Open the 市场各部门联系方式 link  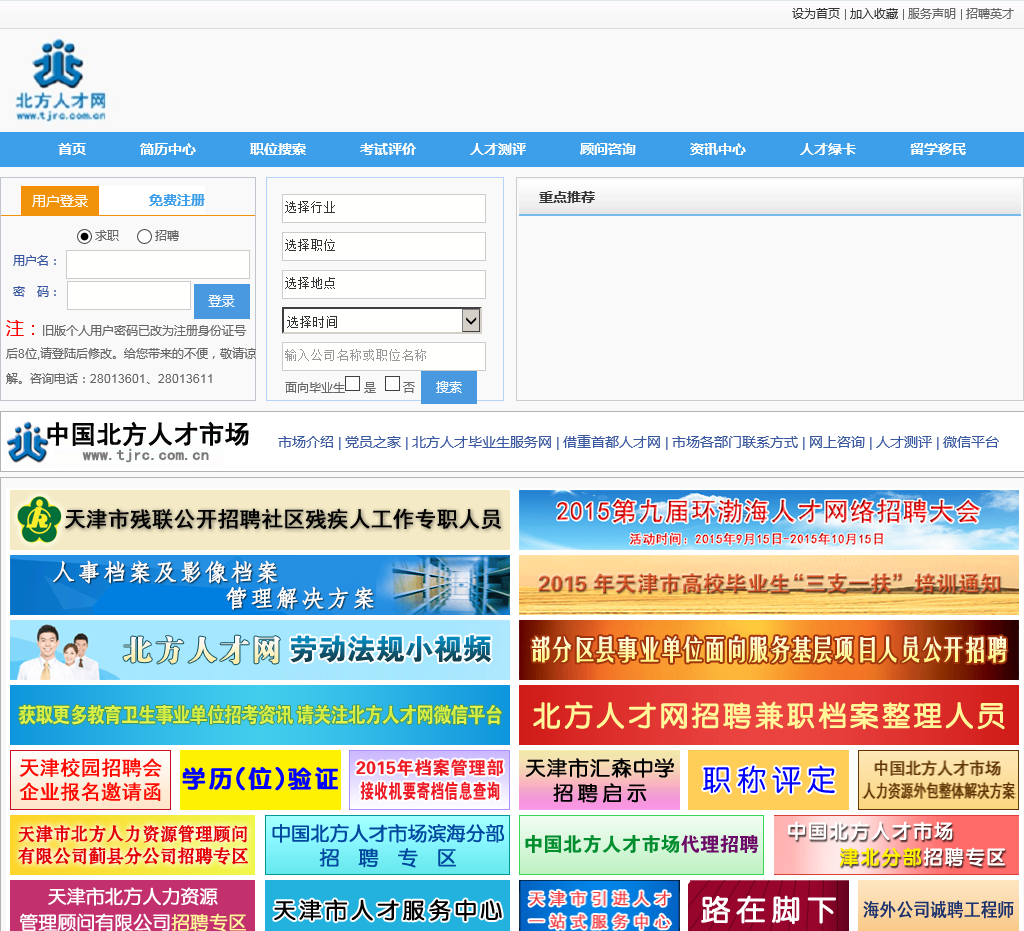[735, 442]
